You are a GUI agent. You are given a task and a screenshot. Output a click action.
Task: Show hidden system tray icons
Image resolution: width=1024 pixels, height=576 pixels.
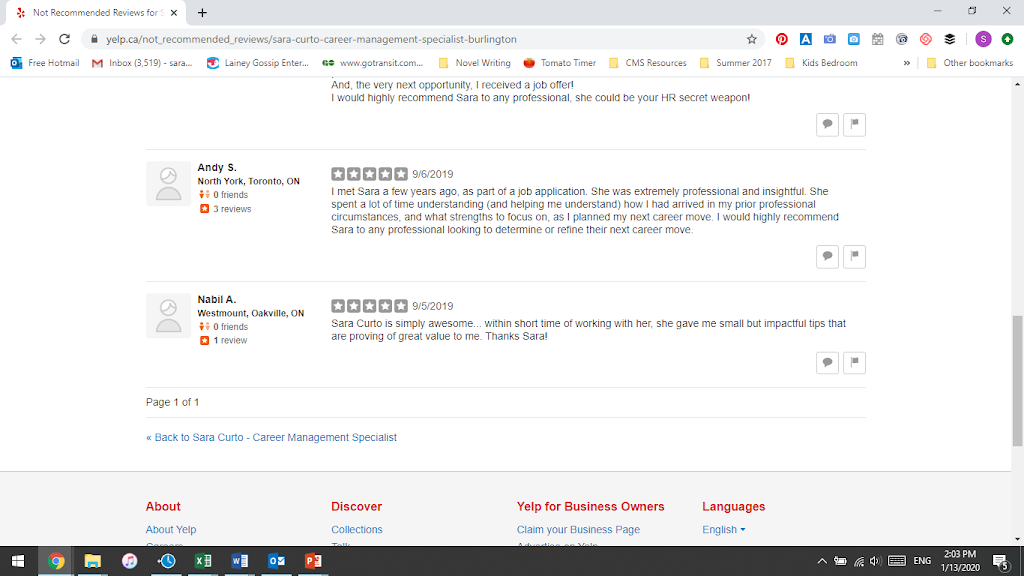pyautogui.click(x=822, y=561)
